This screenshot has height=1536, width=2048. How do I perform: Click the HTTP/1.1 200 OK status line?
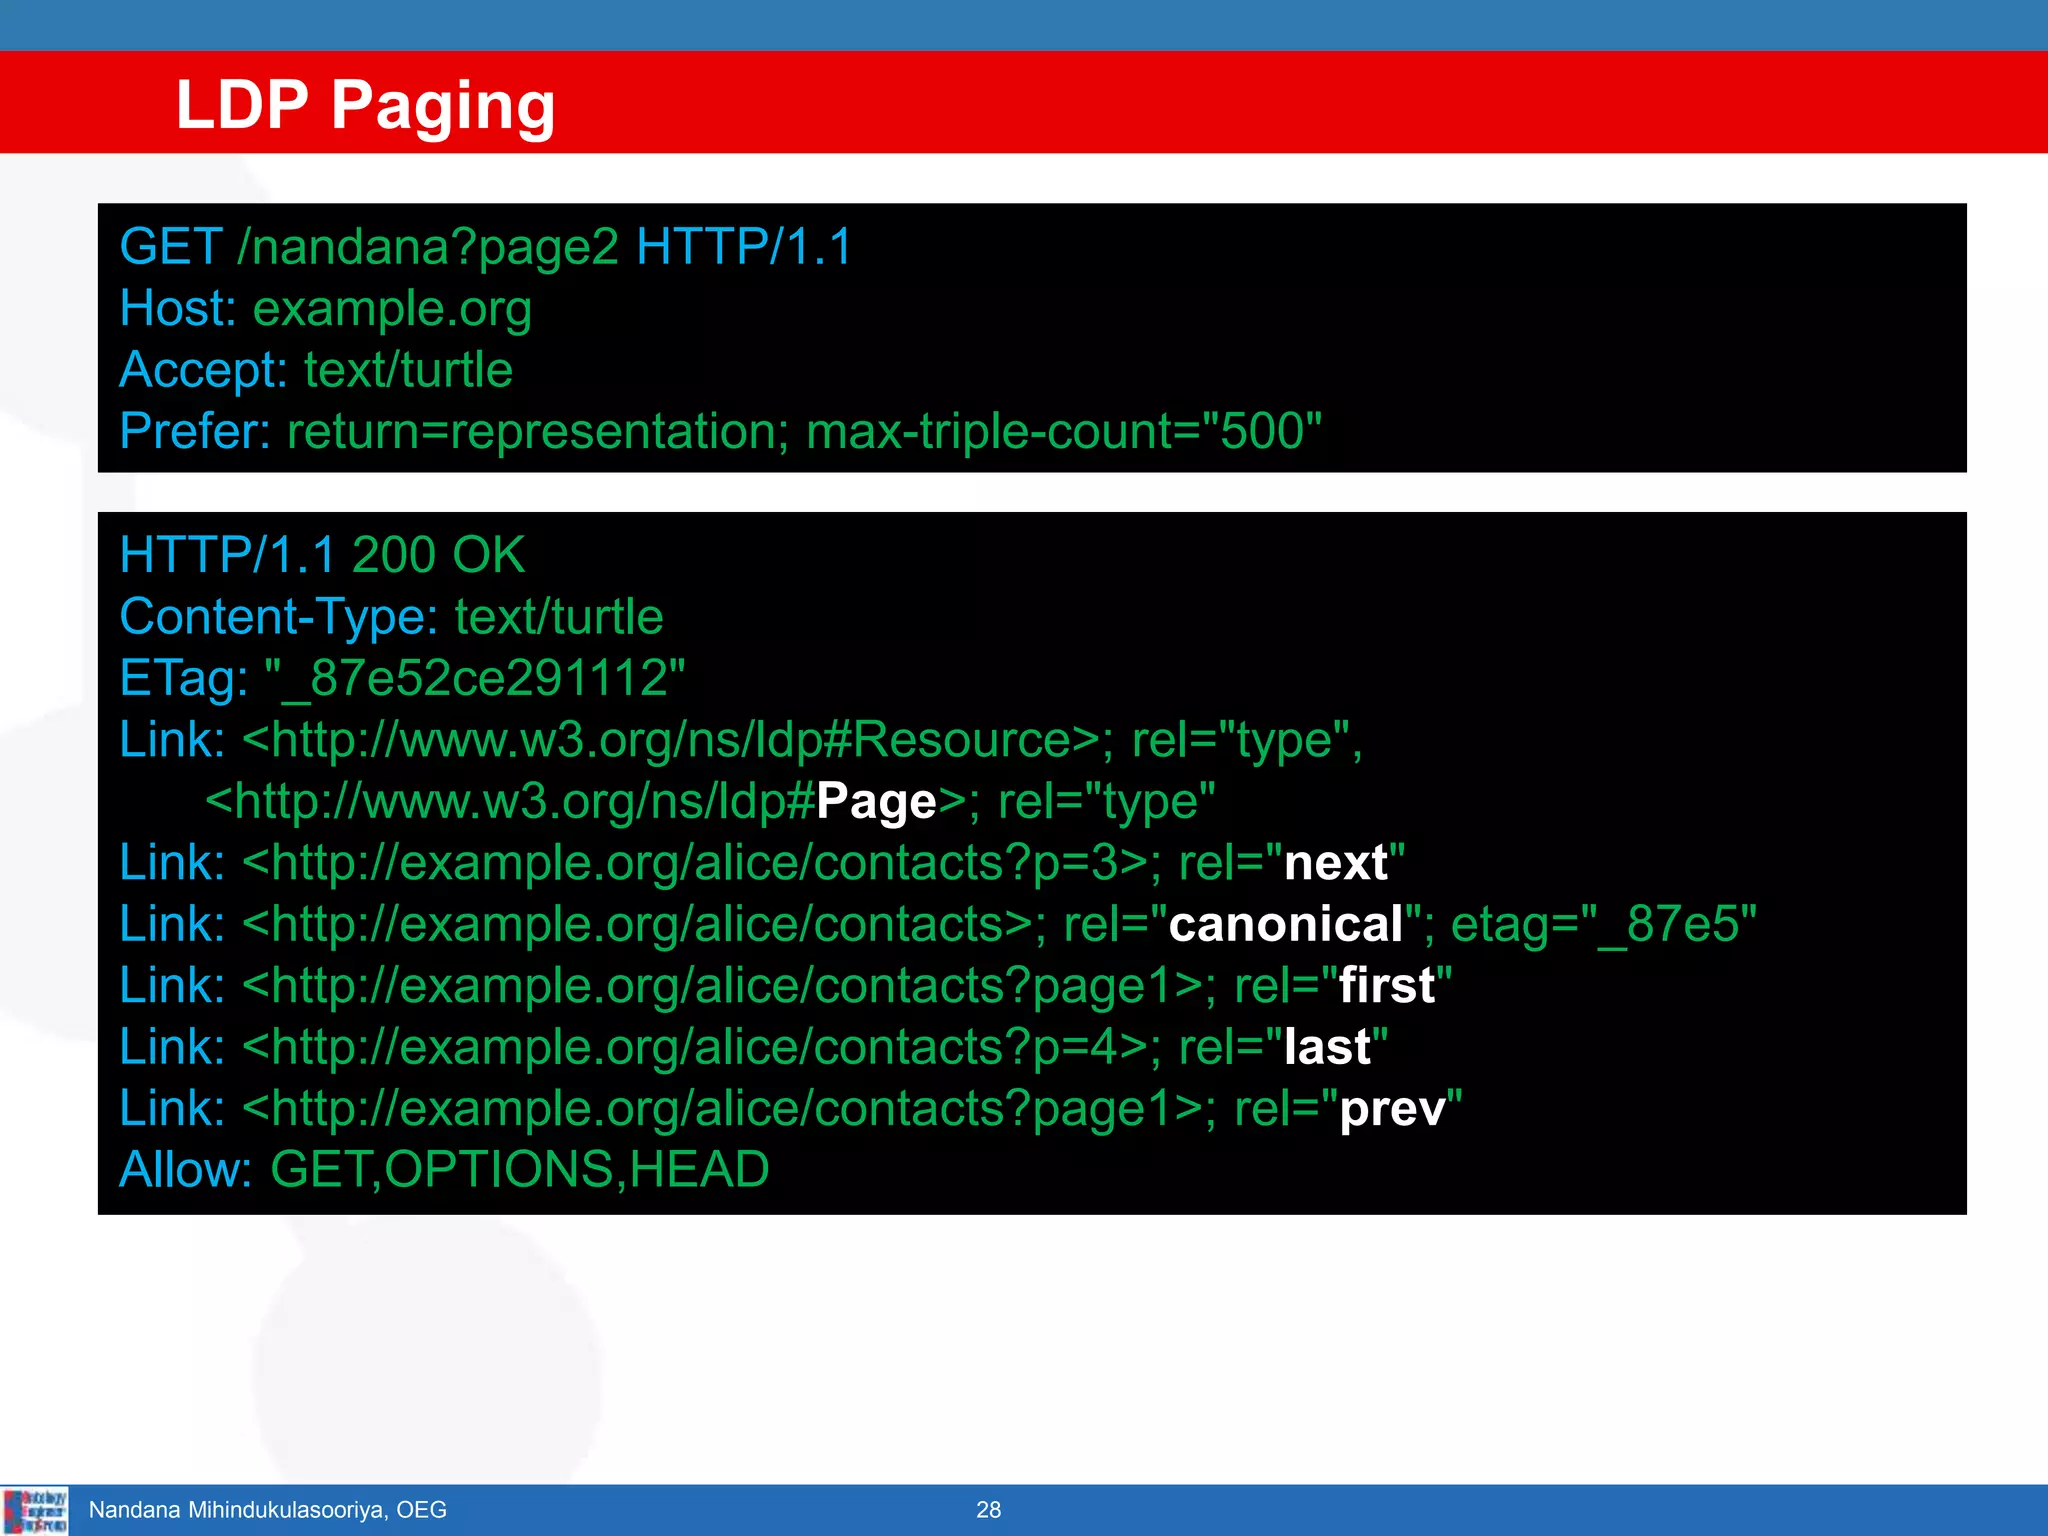click(322, 555)
